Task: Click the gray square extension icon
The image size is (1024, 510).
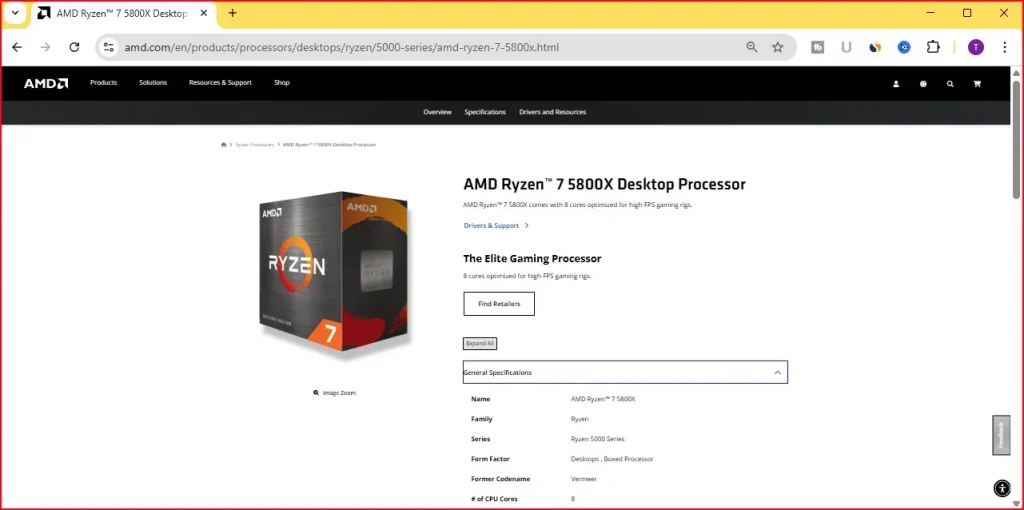Action: (x=817, y=47)
